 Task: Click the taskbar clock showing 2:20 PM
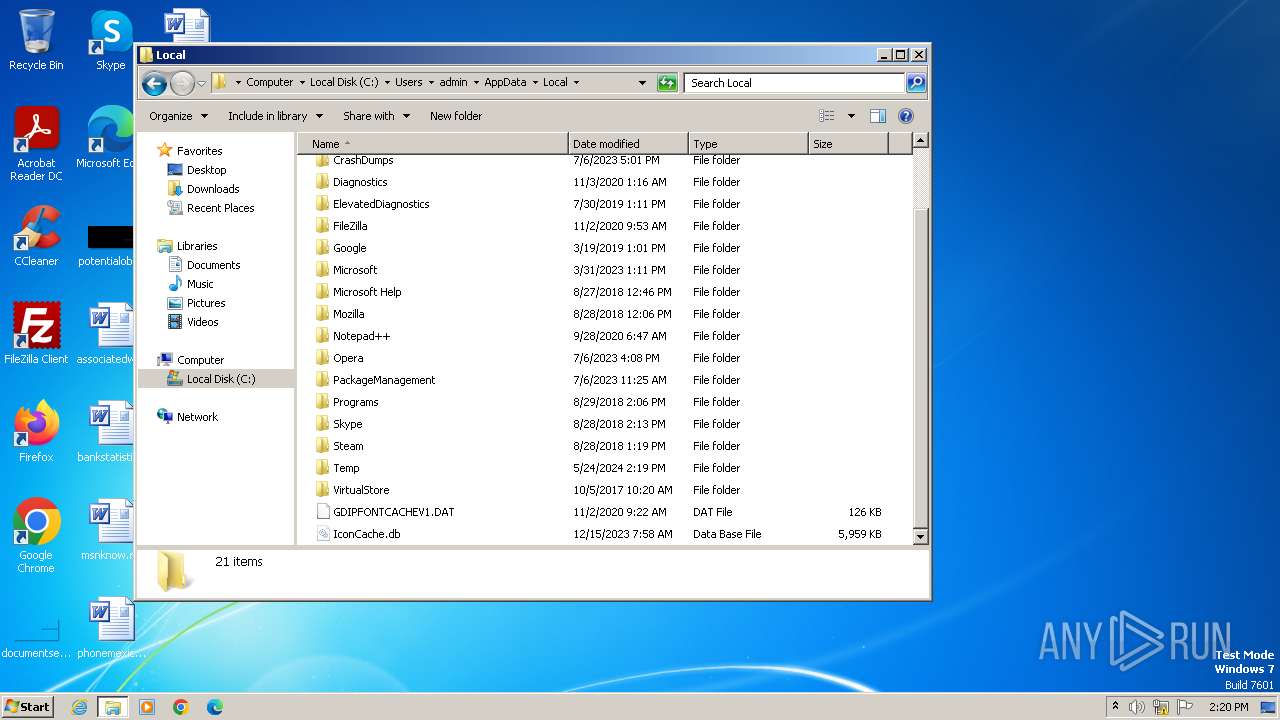click(1228, 707)
